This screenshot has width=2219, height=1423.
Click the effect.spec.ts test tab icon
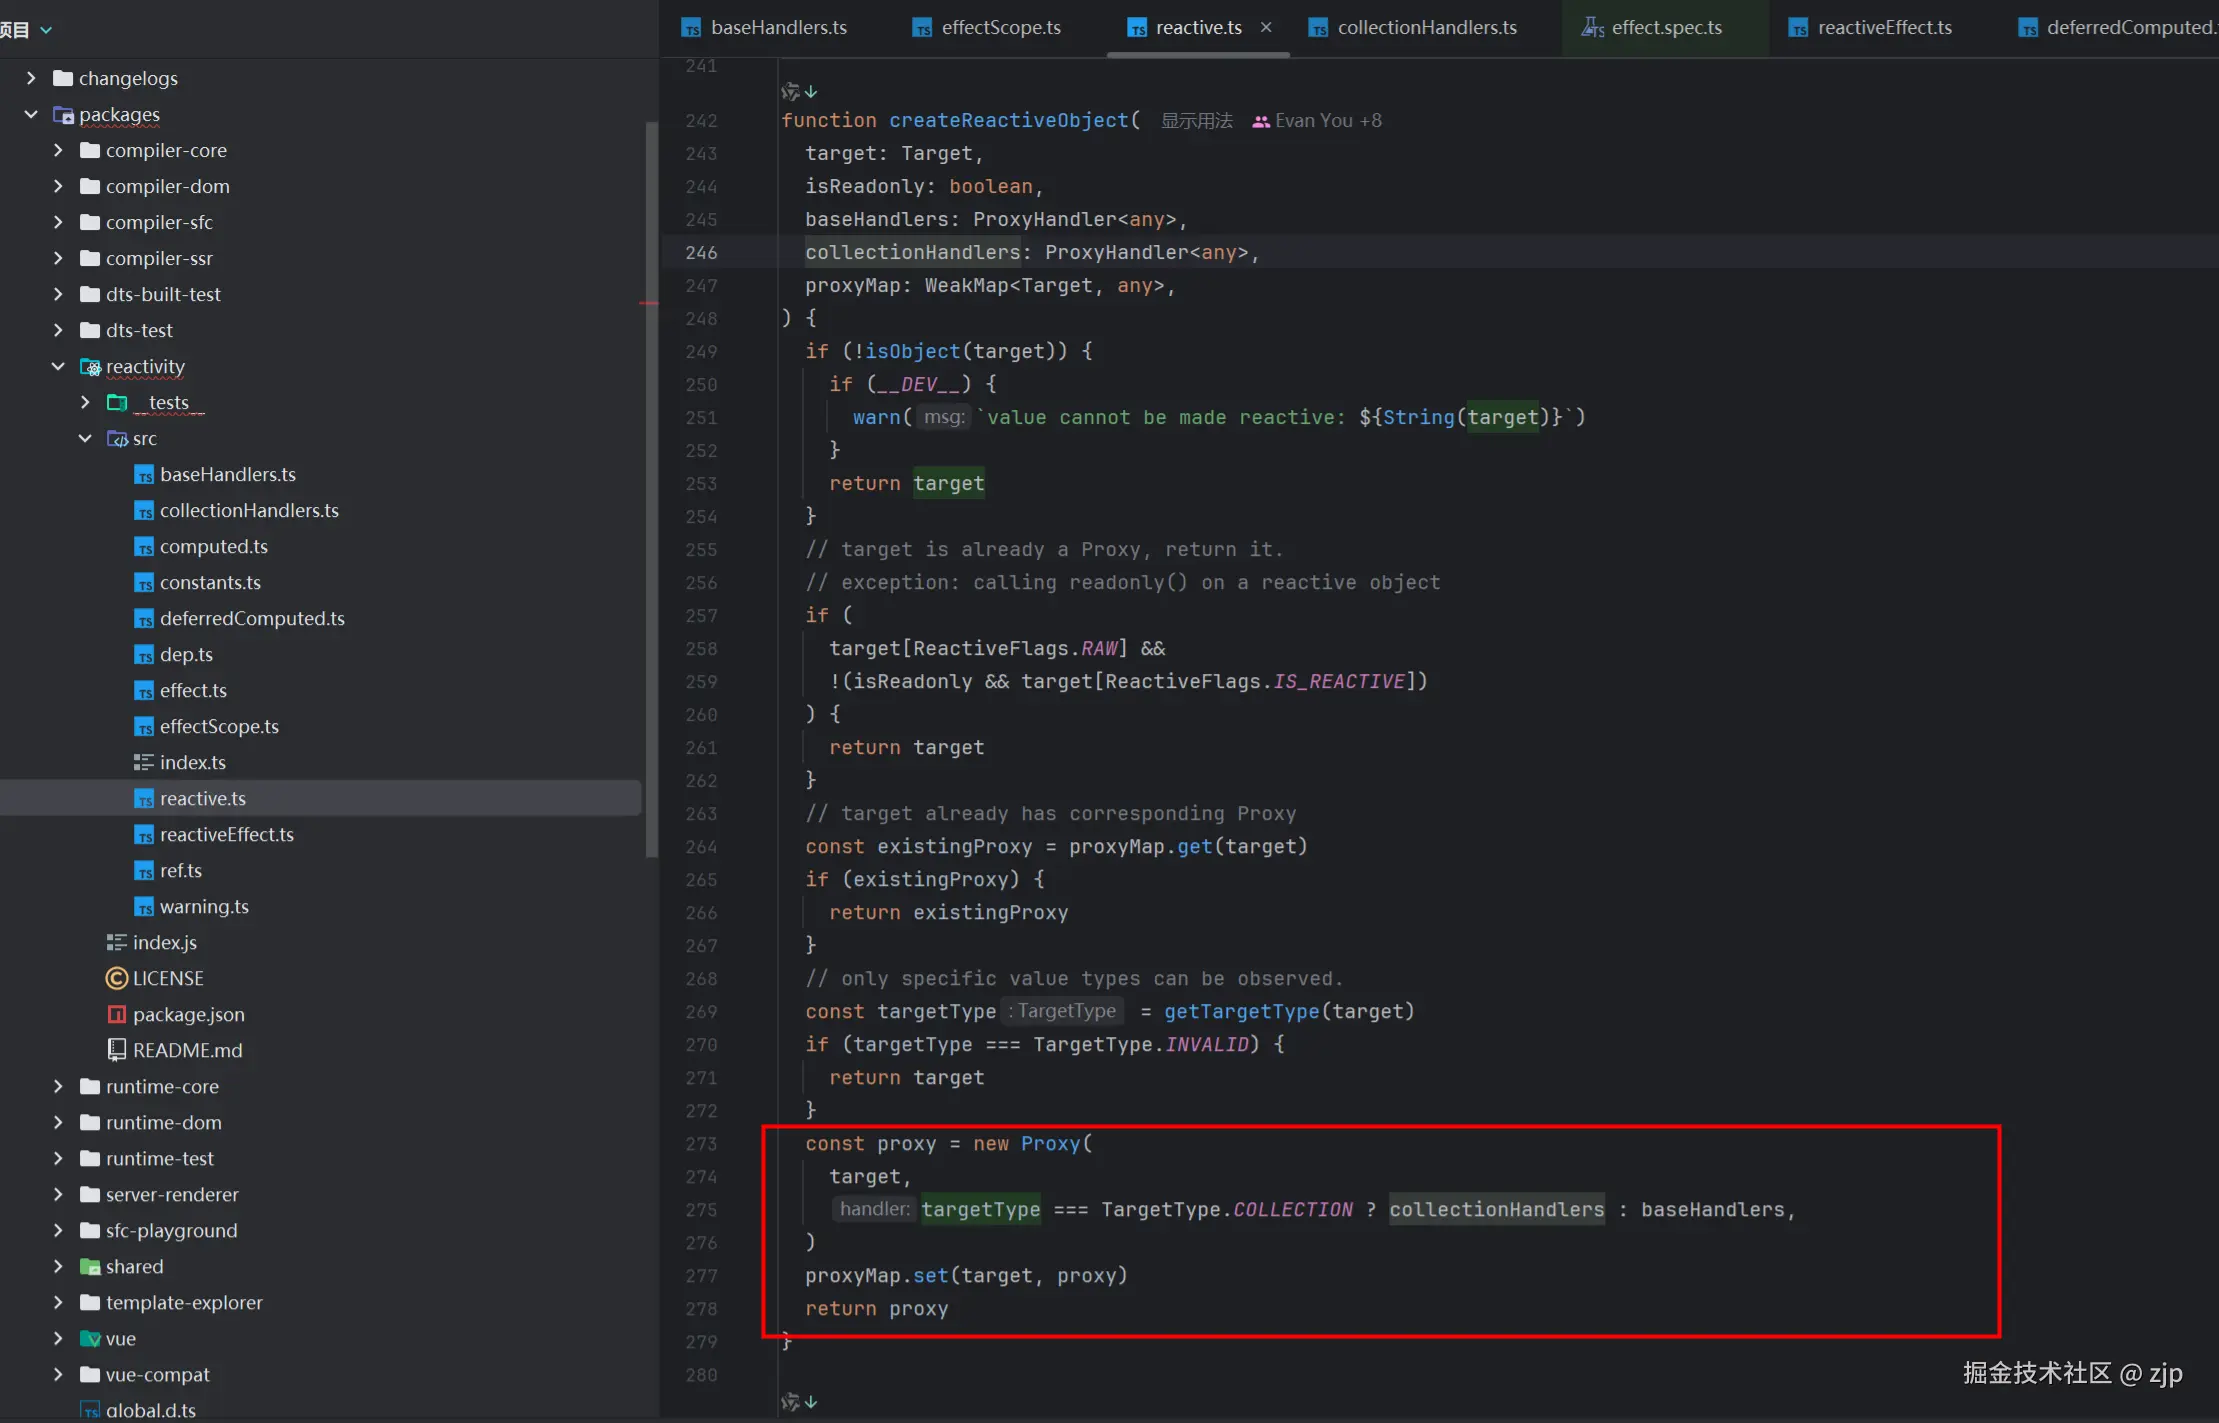tap(1592, 28)
